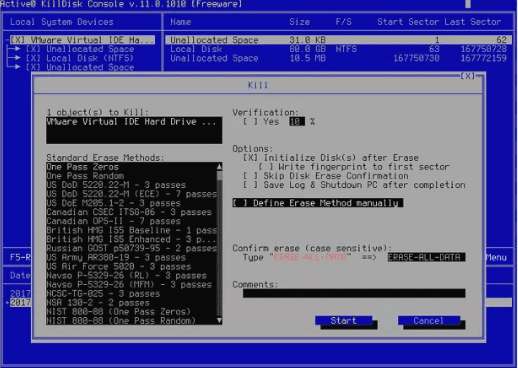This screenshot has width=518, height=368.
Task: Click the Comments input field
Action: tap(354, 293)
